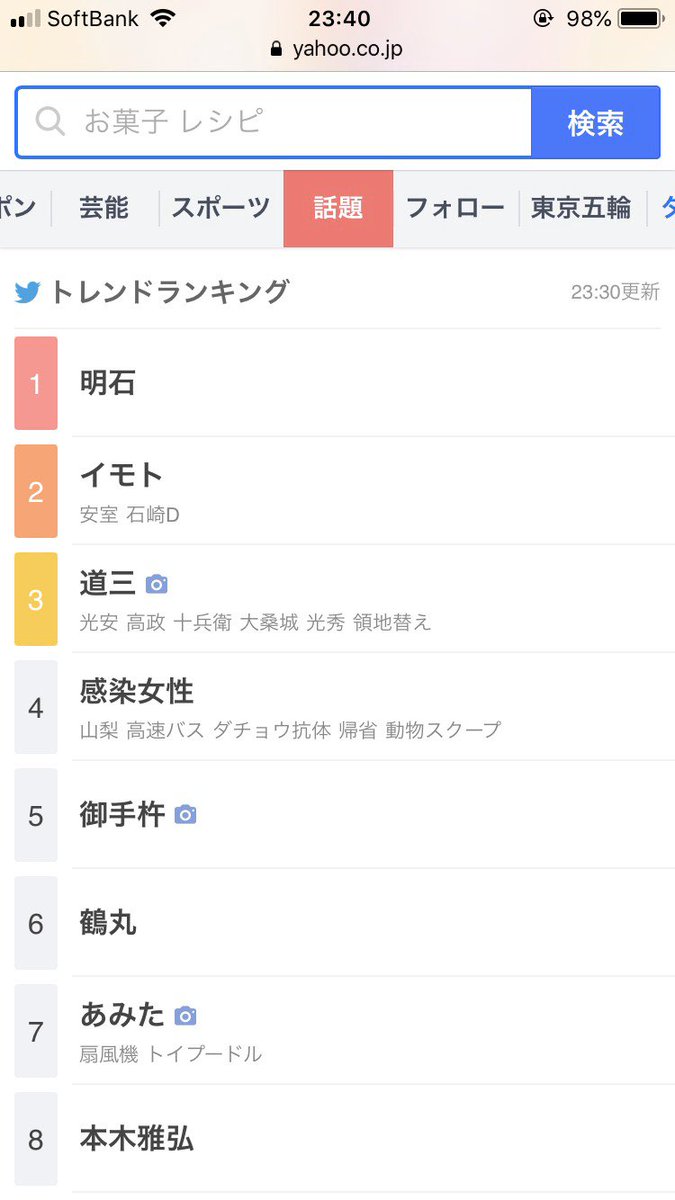Open the 感染女性 trending topic
The width and height of the screenshot is (675, 1200).
337,707
